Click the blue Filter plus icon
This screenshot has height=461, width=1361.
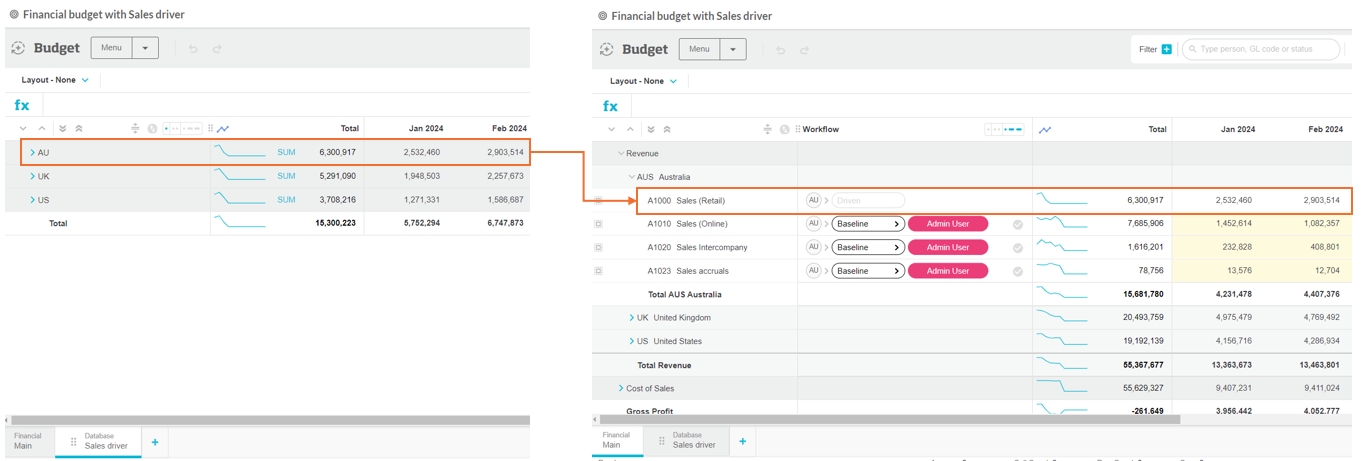[x=1166, y=49]
